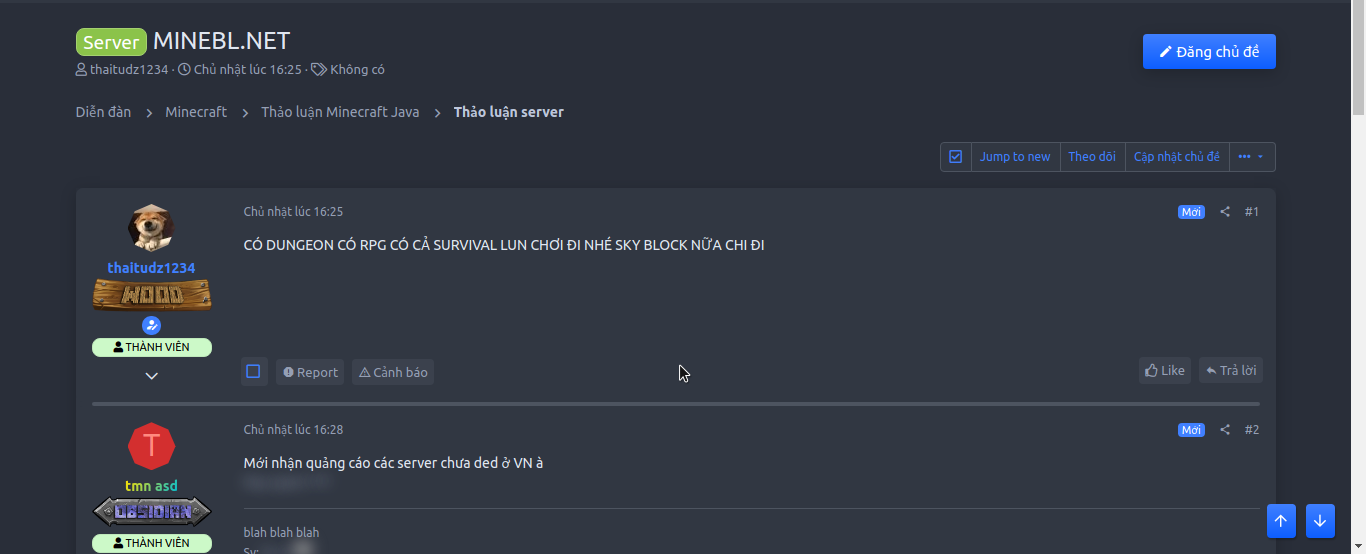The height and width of the screenshot is (554, 1366).
Task: Click the Trả lời reply button
Action: [x=1231, y=371]
